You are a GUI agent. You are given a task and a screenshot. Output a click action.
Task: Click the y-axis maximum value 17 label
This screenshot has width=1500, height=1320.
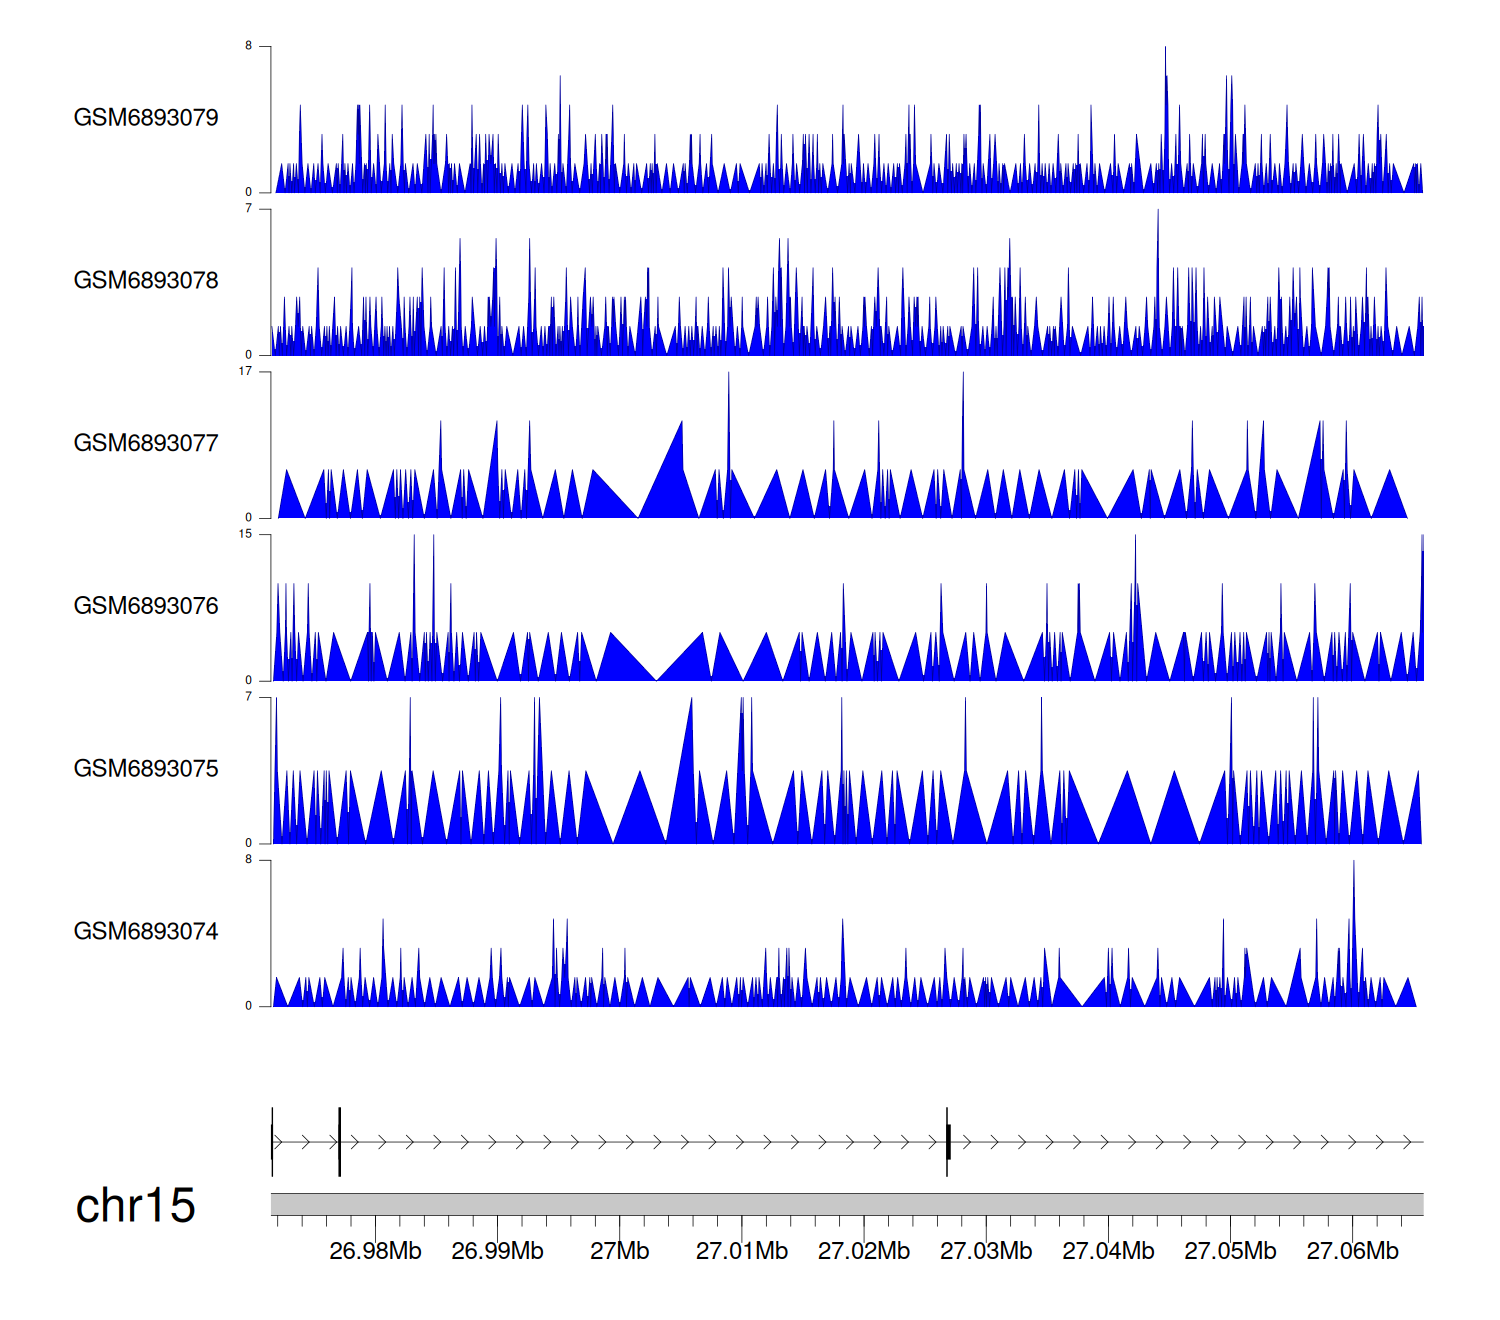(245, 371)
